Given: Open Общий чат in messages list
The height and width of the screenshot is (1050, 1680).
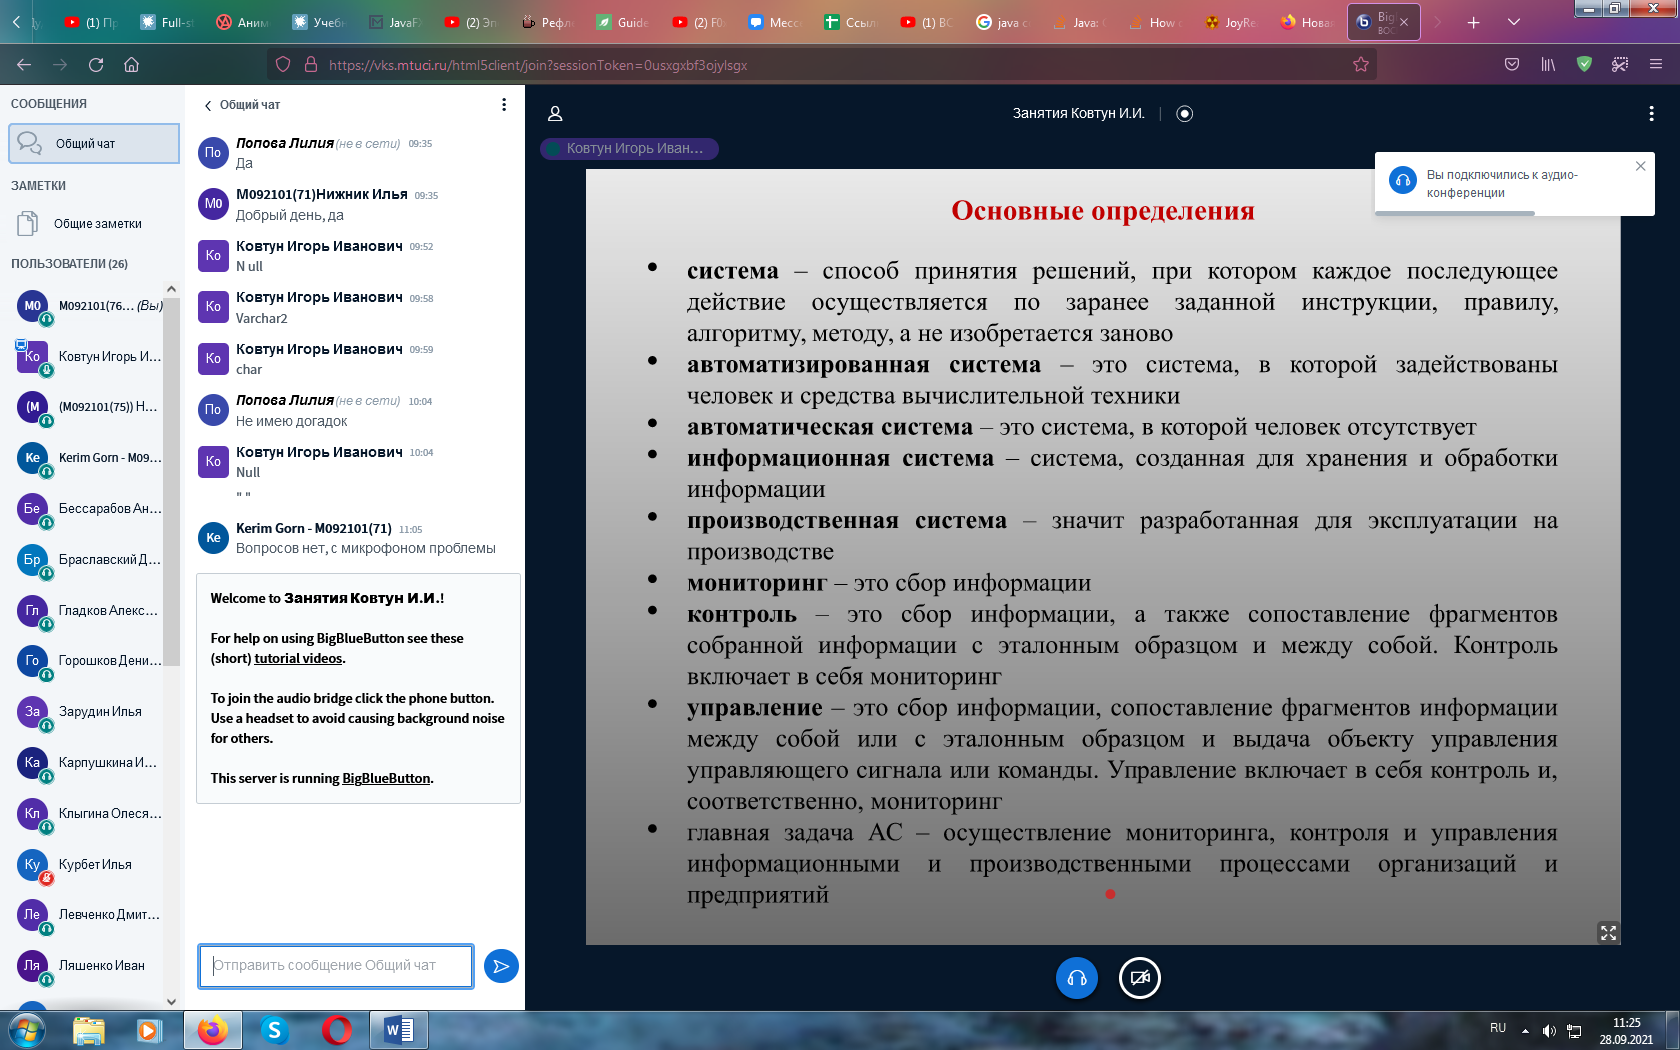Looking at the screenshot, I should click(94, 144).
